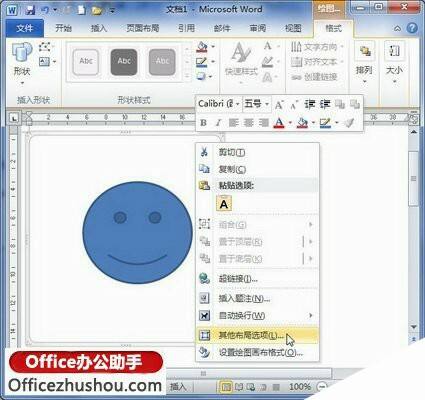Choose 插入题注(N)... from the context menu
This screenshot has width=425, height=400.
click(x=257, y=298)
